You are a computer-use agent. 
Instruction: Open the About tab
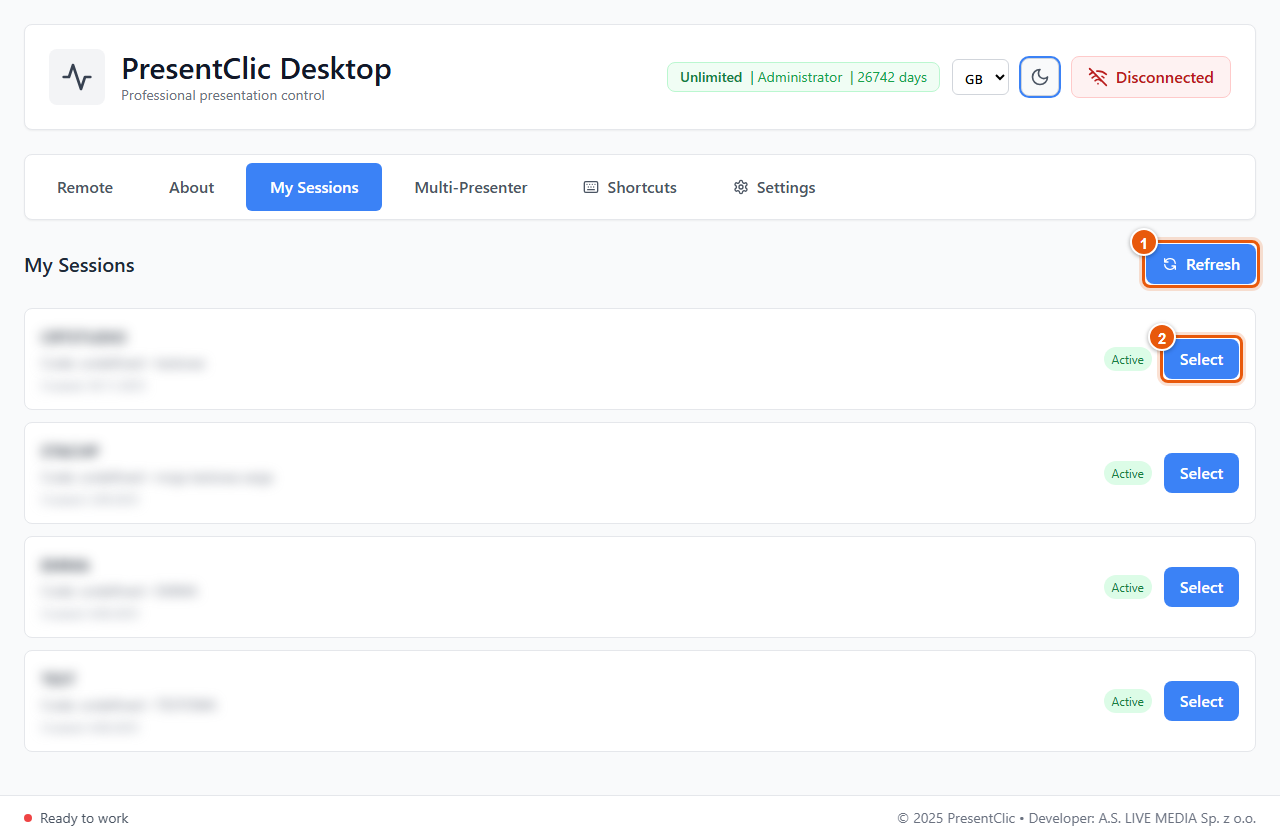[192, 187]
